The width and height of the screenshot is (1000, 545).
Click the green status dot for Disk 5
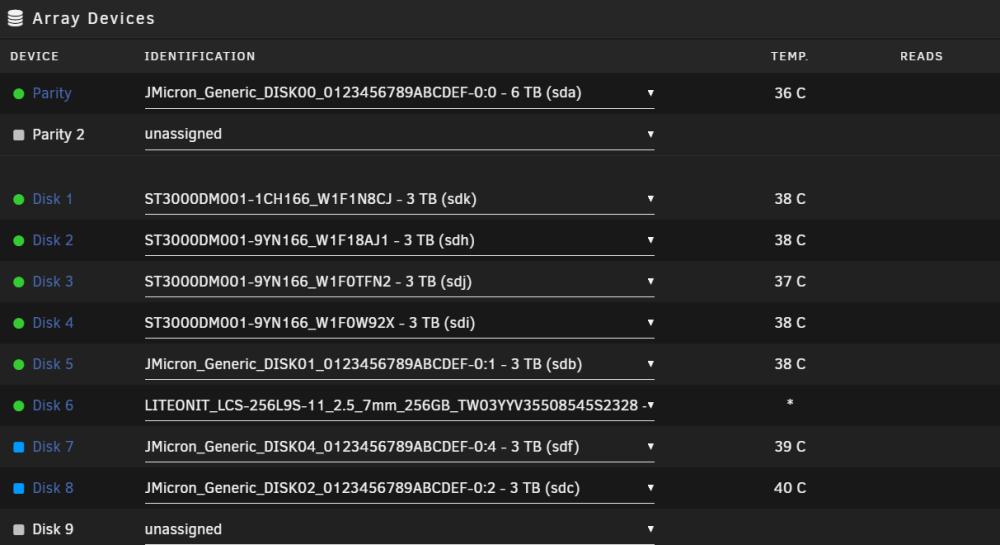[x=18, y=365]
